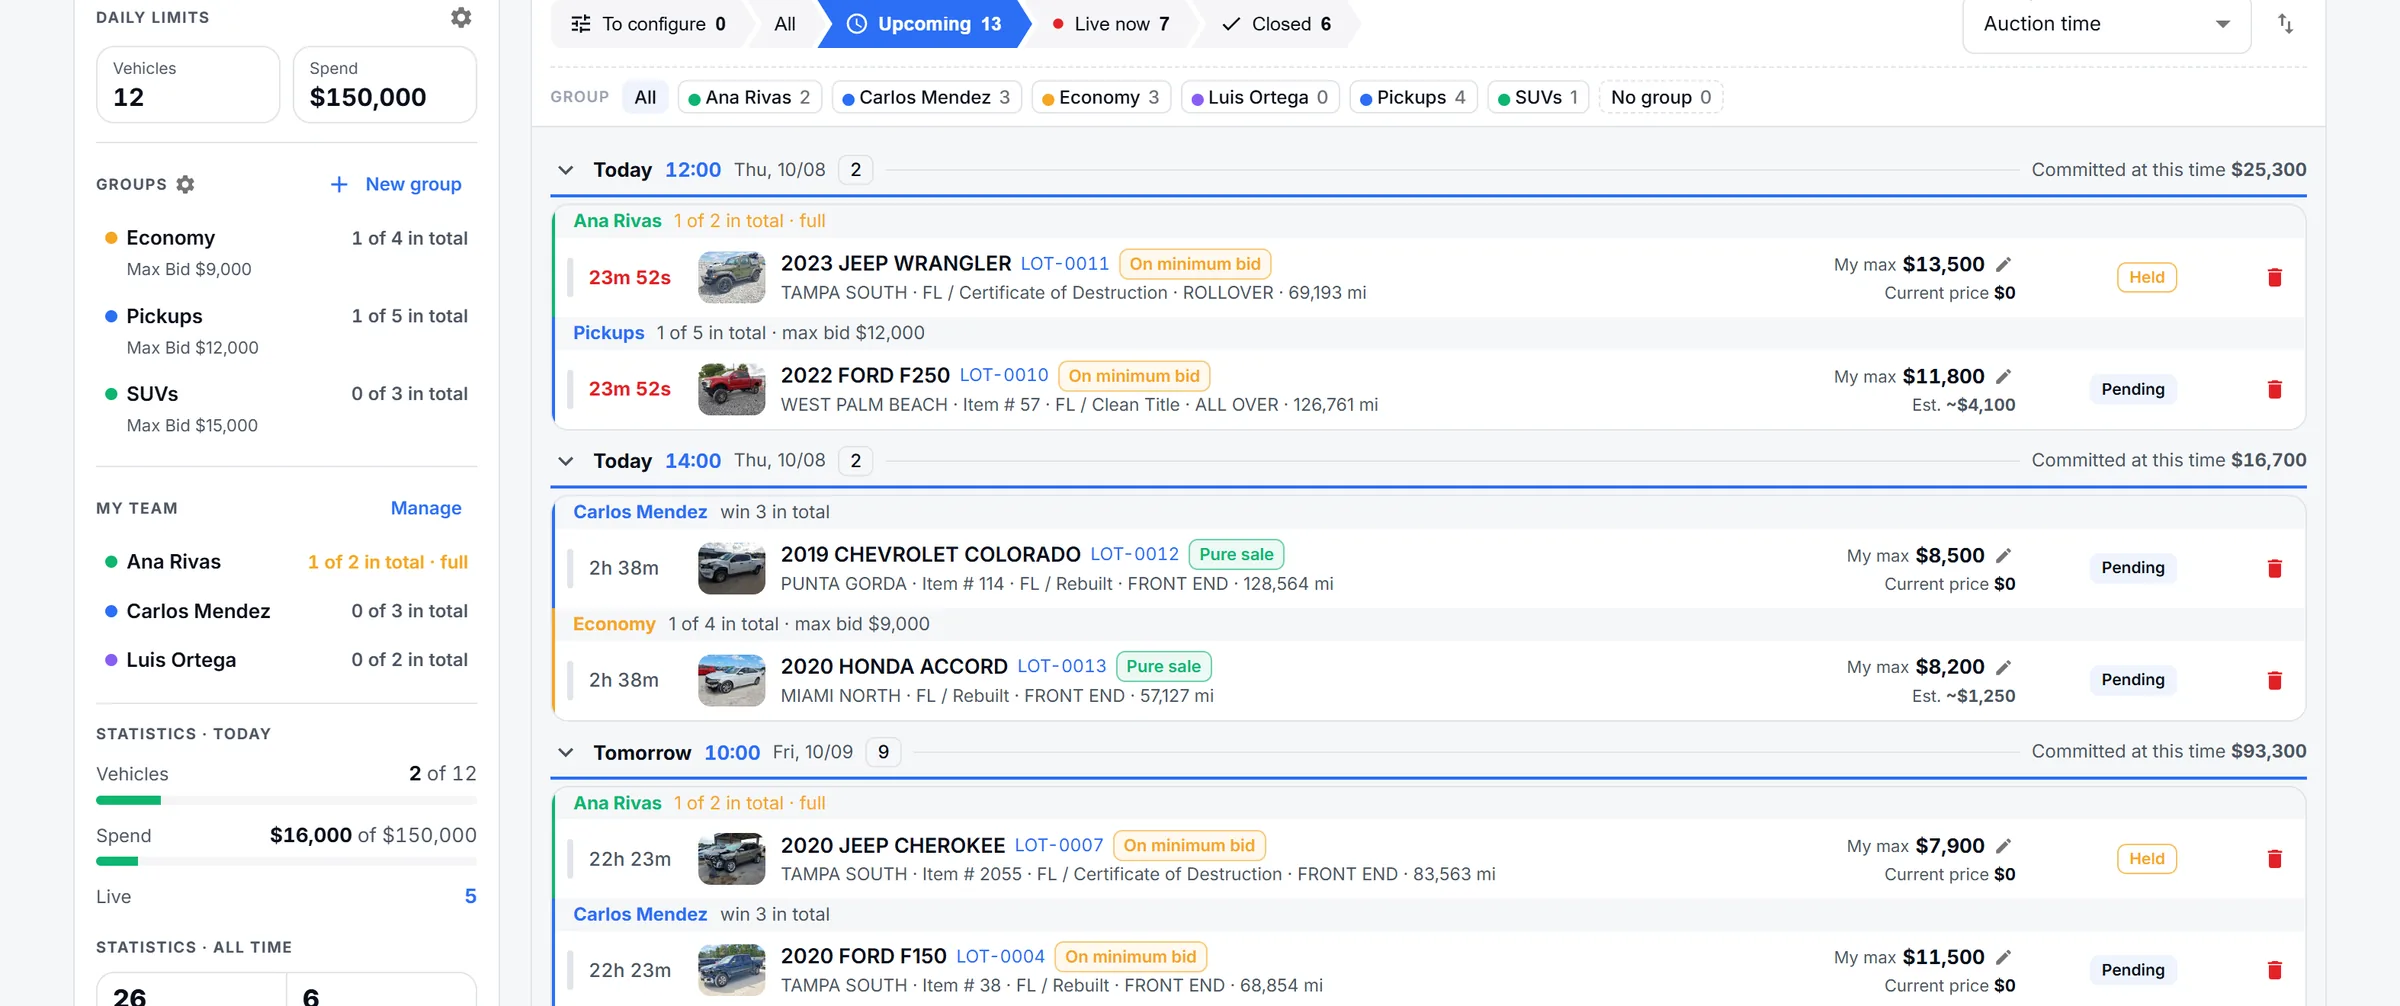Select the Pickups group in sidebar
Screen dimensions: 2400x1006
click(x=286, y=331)
